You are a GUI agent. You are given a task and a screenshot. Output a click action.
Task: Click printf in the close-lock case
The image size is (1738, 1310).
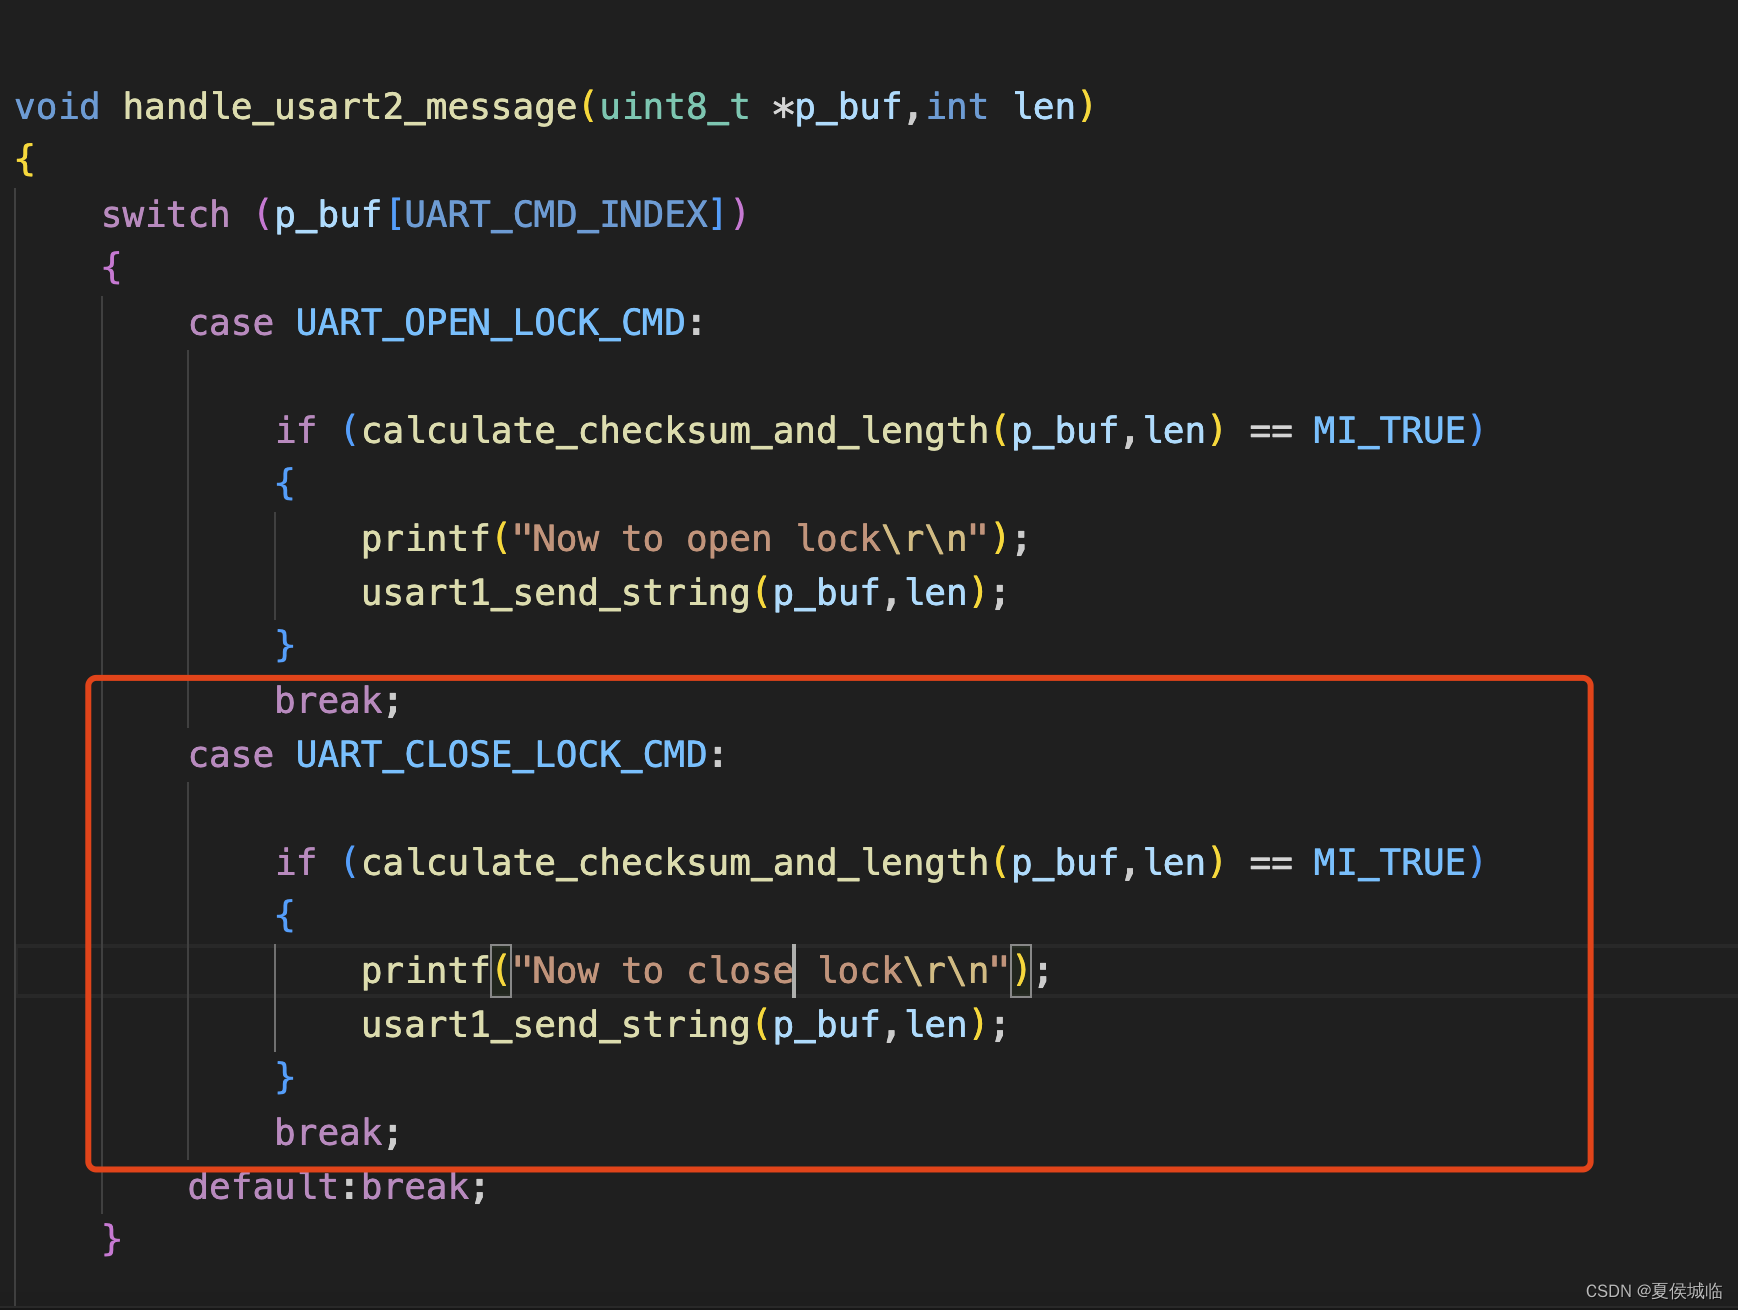point(425,971)
